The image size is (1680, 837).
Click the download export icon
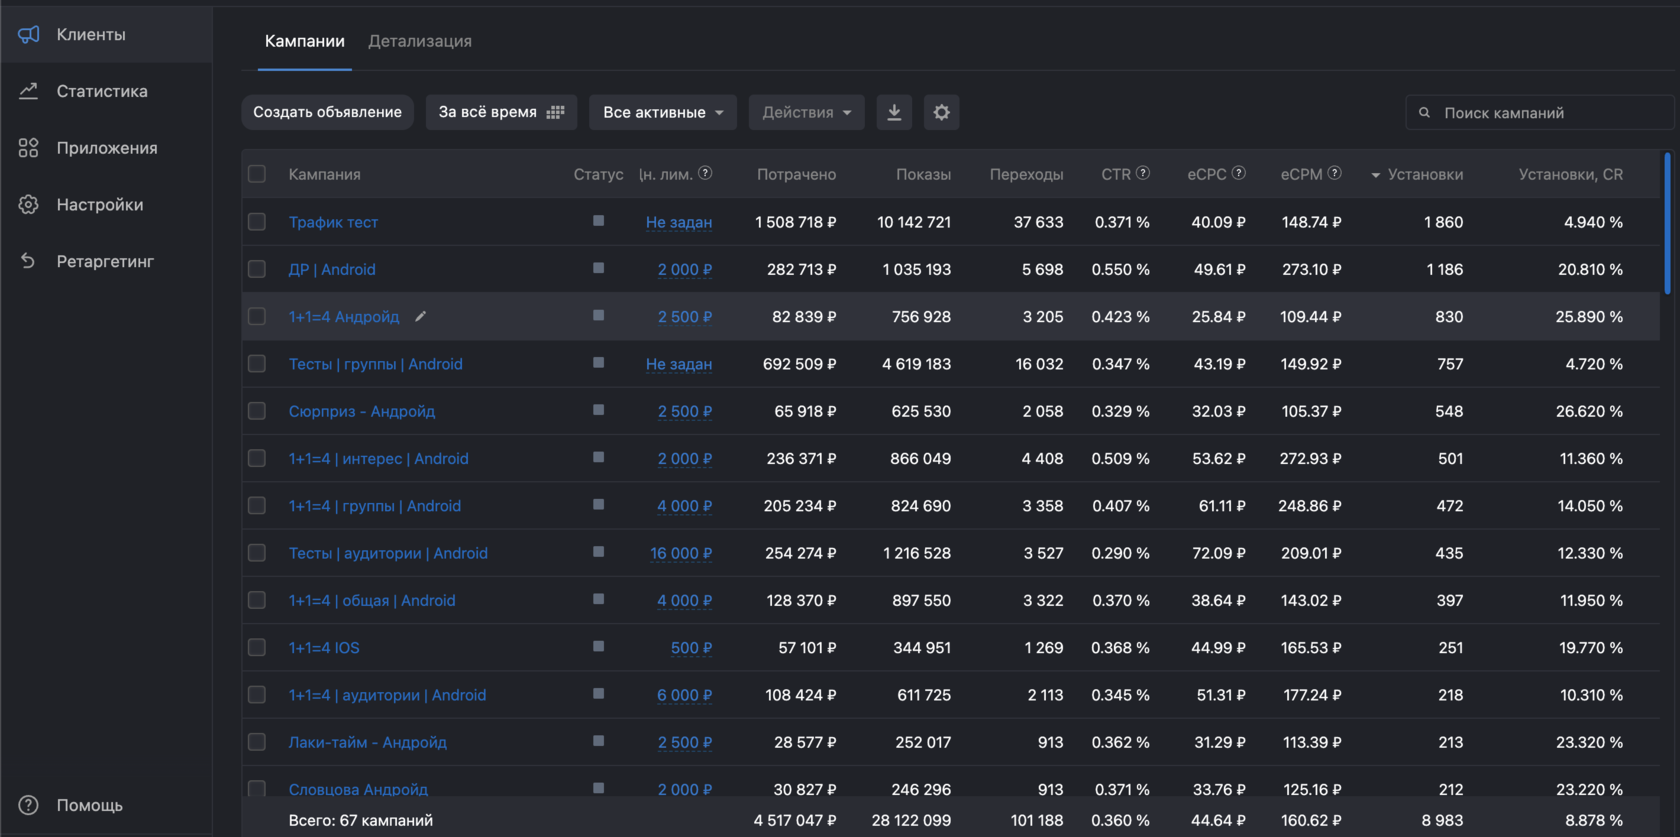pos(894,112)
